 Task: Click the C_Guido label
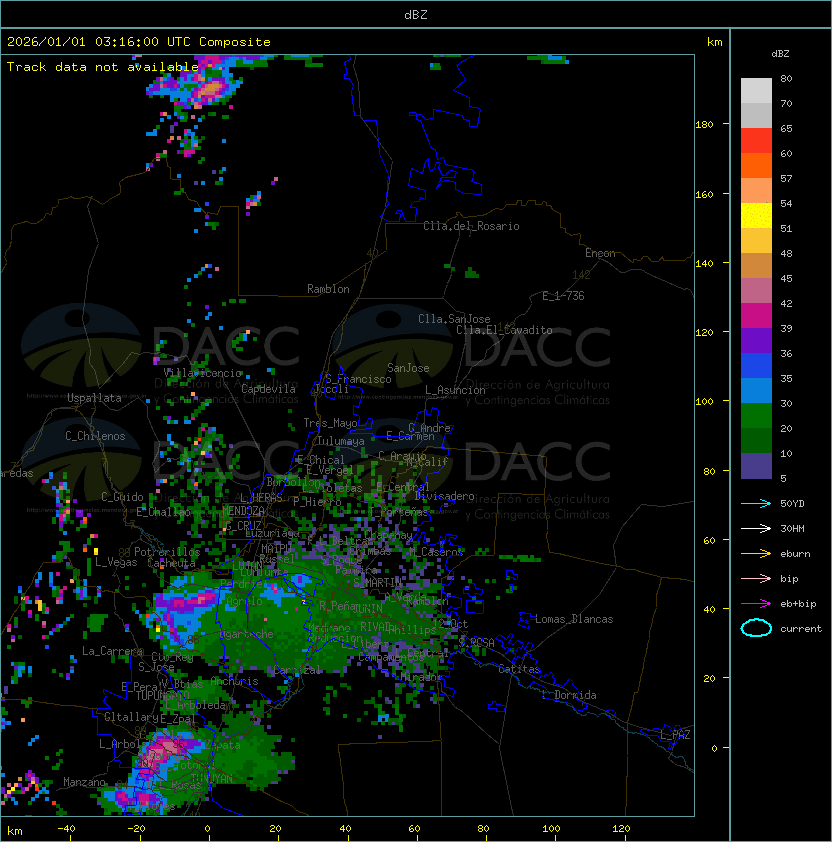coord(122,497)
